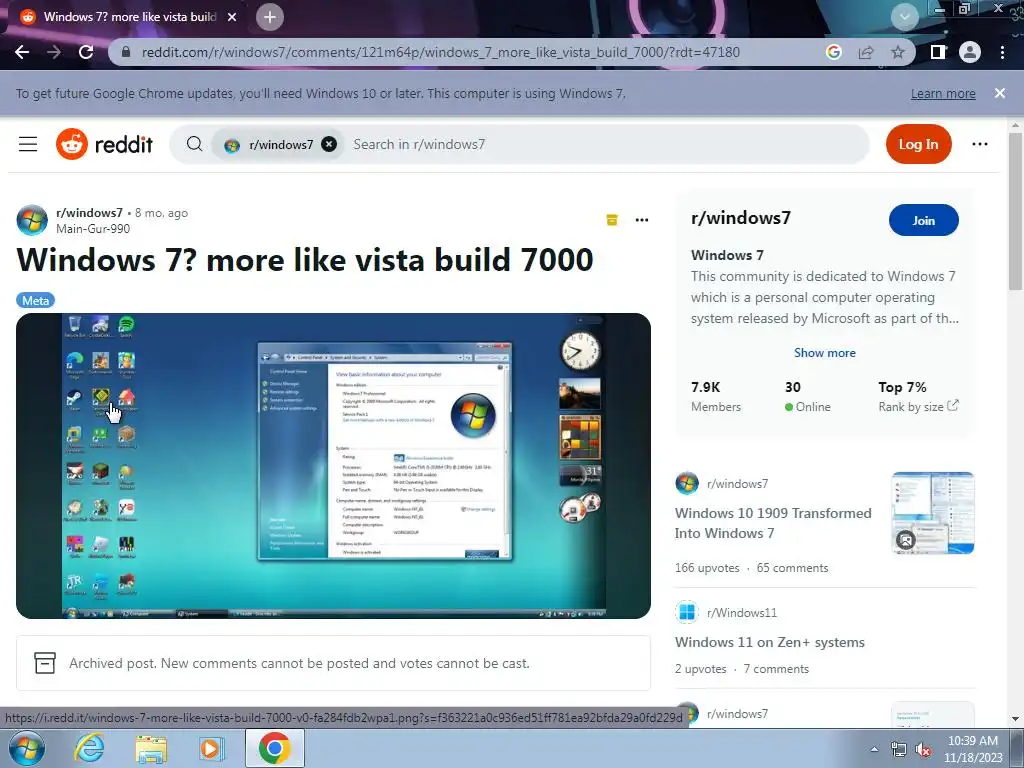Open the Windows Start menu
This screenshot has width=1024, height=768.
click(26, 748)
